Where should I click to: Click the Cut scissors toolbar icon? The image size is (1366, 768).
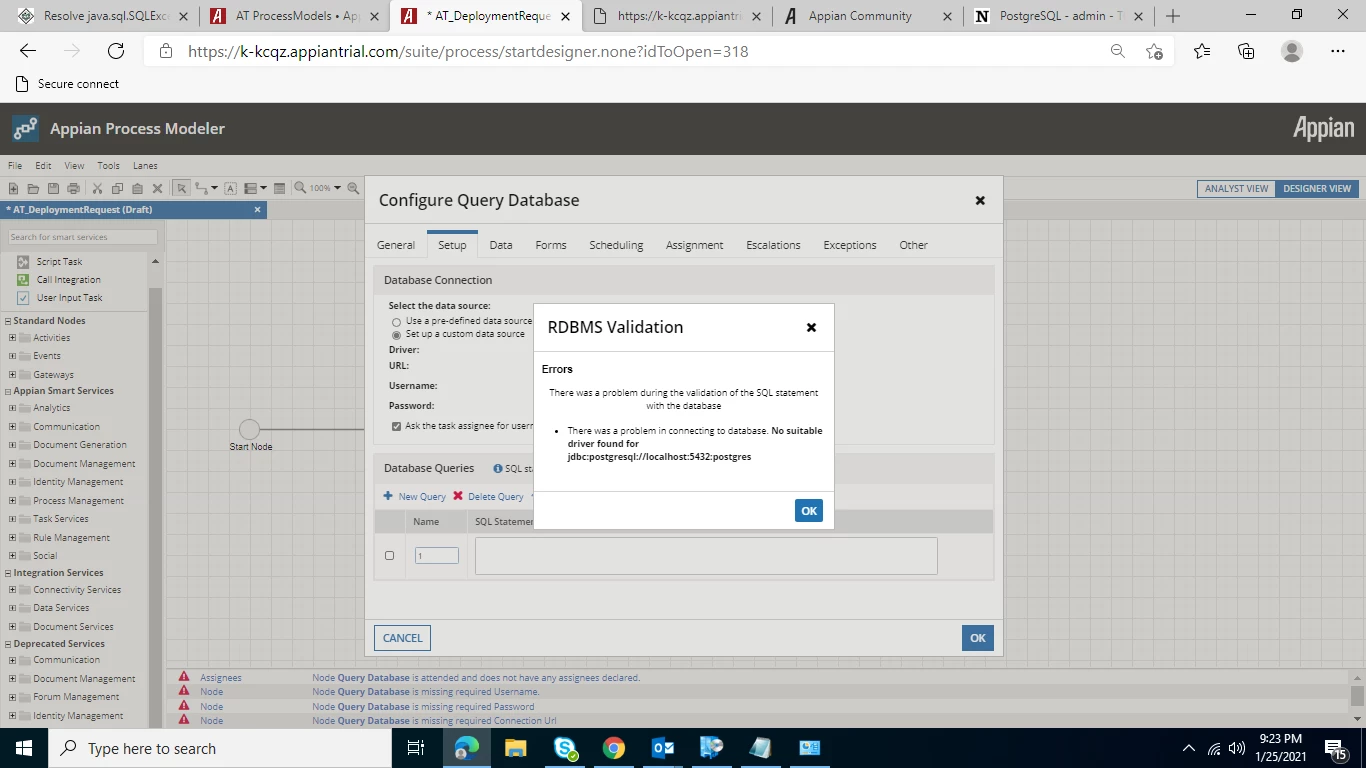(x=97, y=188)
